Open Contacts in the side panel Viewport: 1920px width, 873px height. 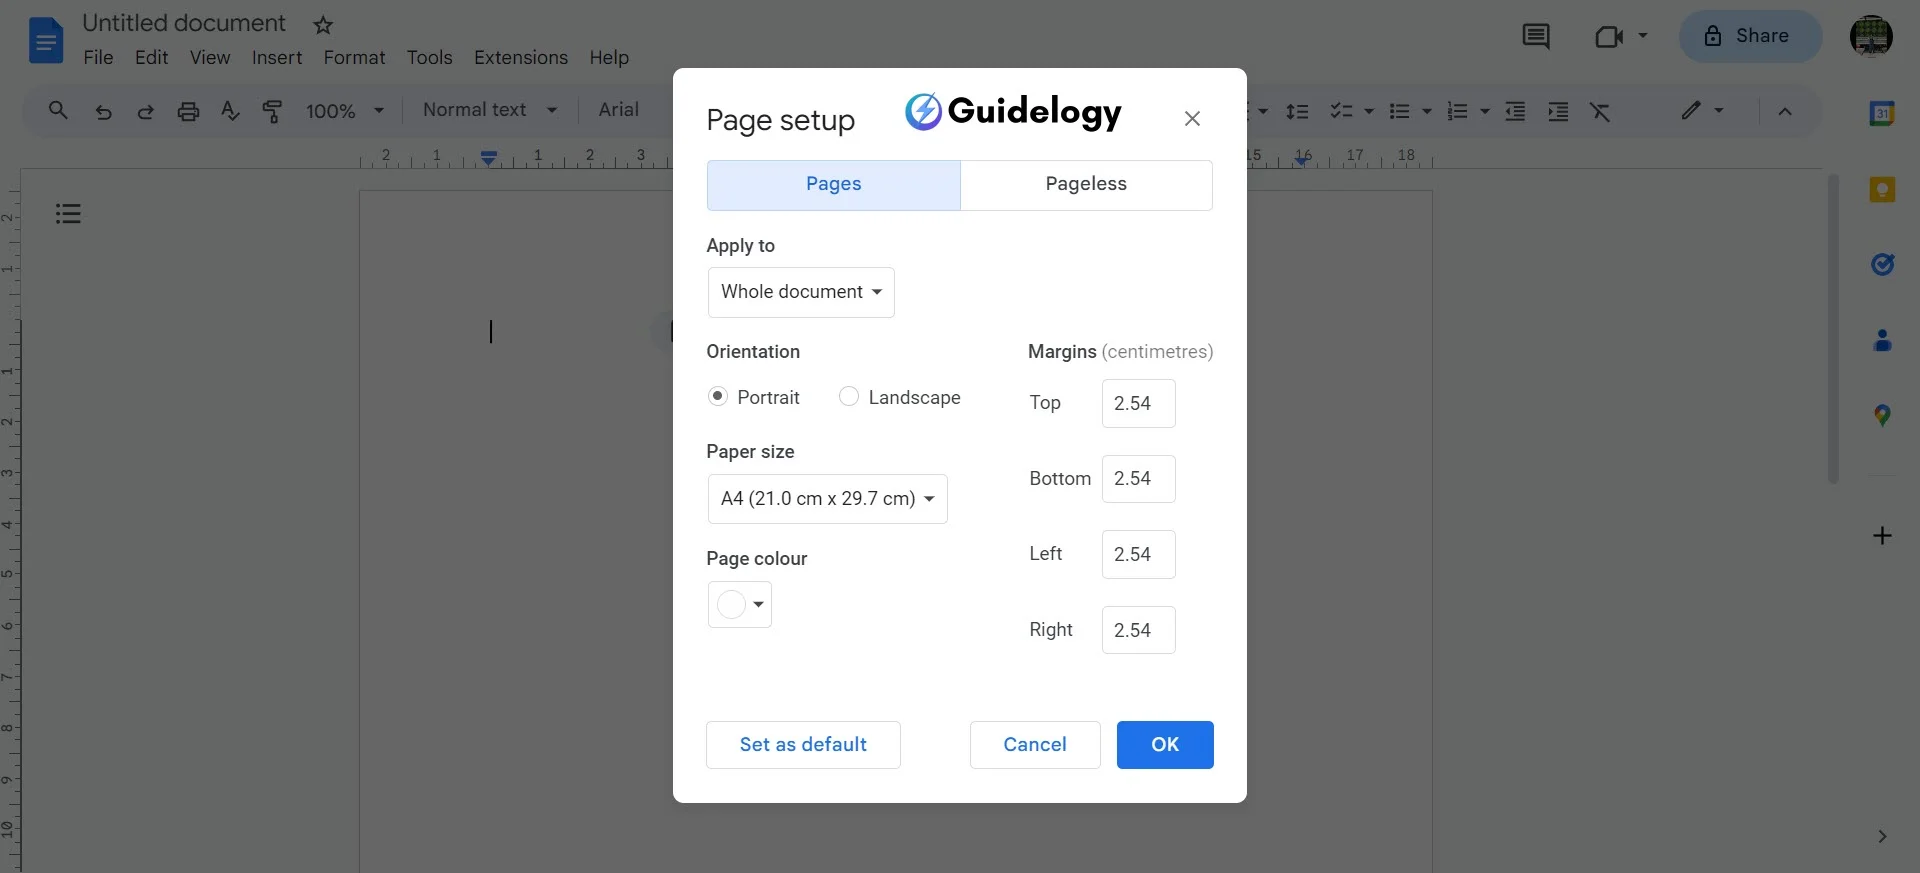point(1882,340)
